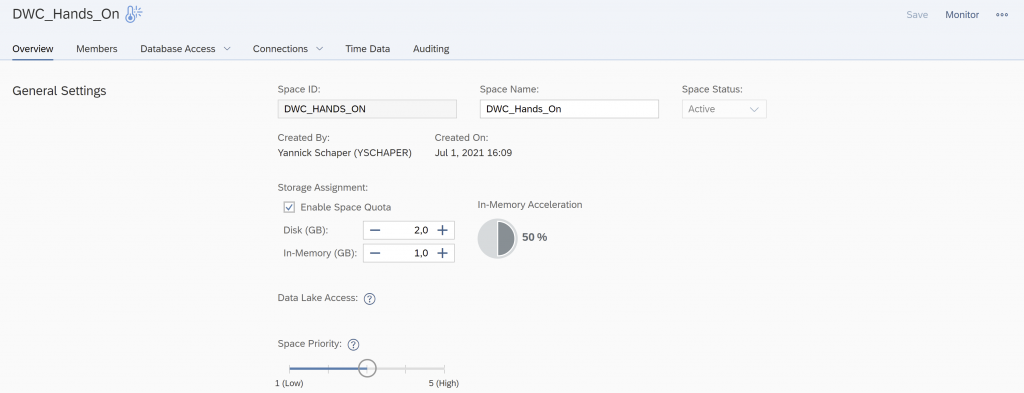Toggle the Enable Space Quota checkbox

[289, 207]
